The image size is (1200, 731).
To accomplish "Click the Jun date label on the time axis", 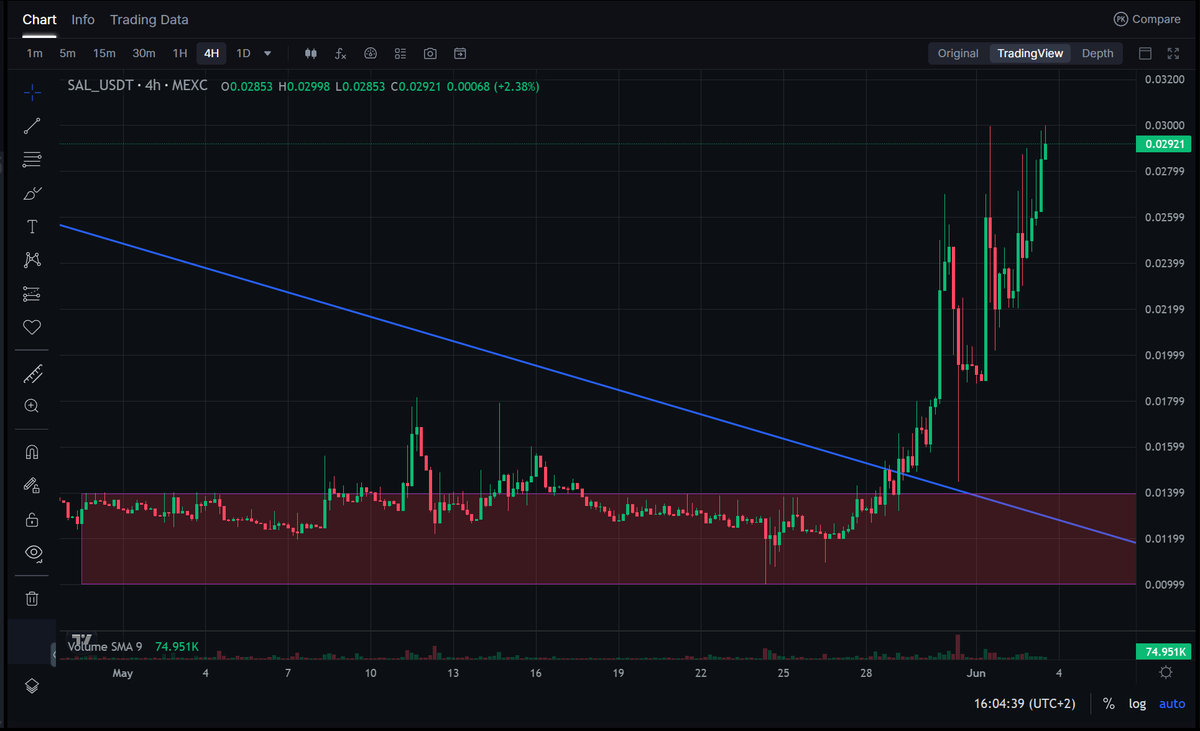I will point(977,673).
